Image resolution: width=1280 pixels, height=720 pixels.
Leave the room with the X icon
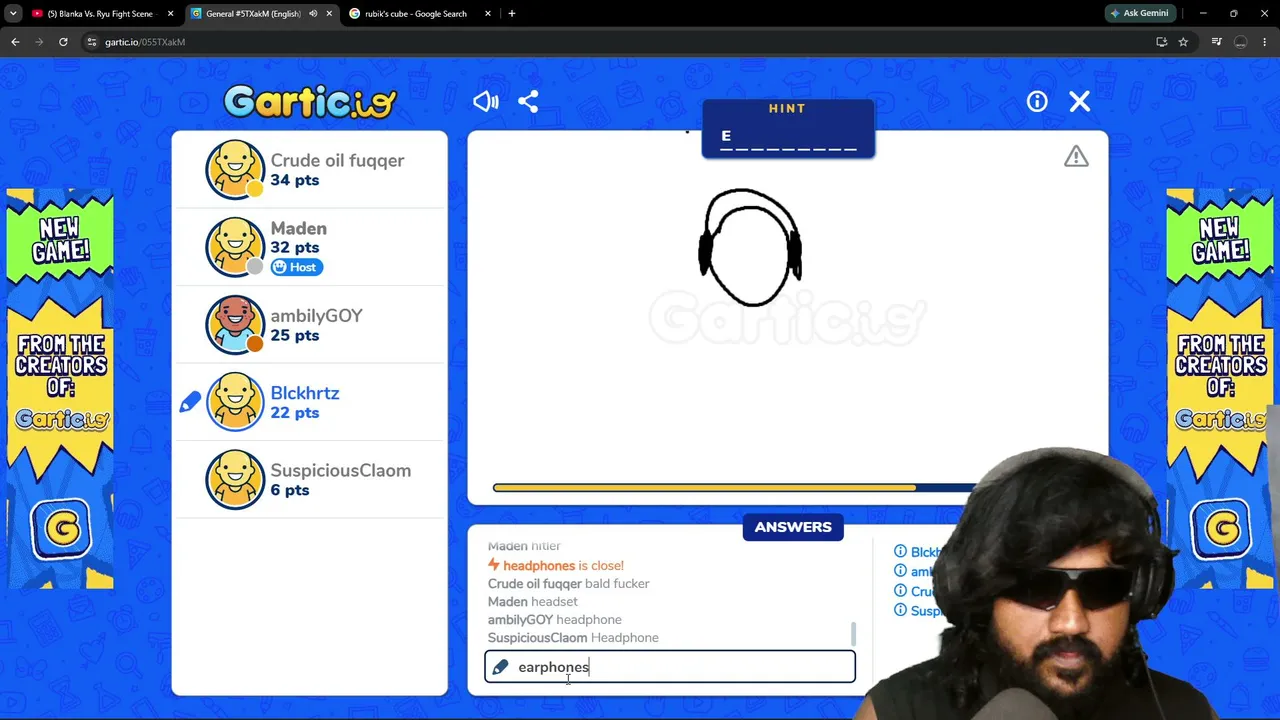point(1079,101)
